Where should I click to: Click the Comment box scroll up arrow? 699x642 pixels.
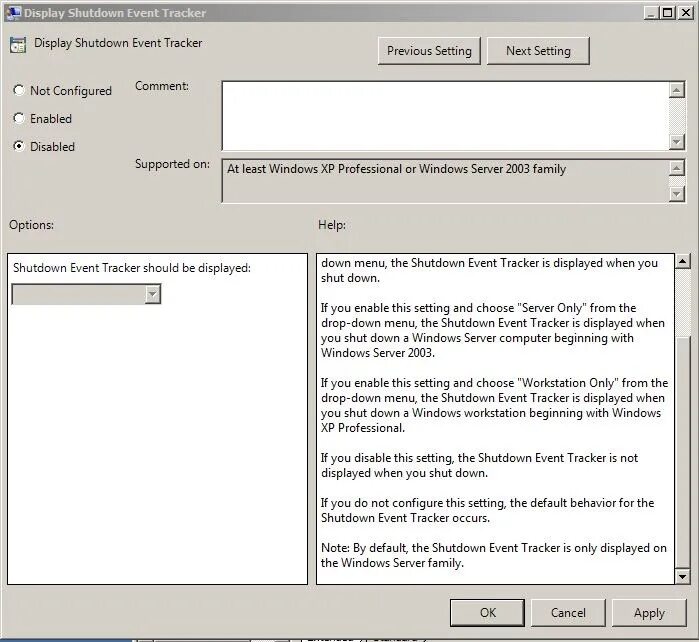click(677, 90)
